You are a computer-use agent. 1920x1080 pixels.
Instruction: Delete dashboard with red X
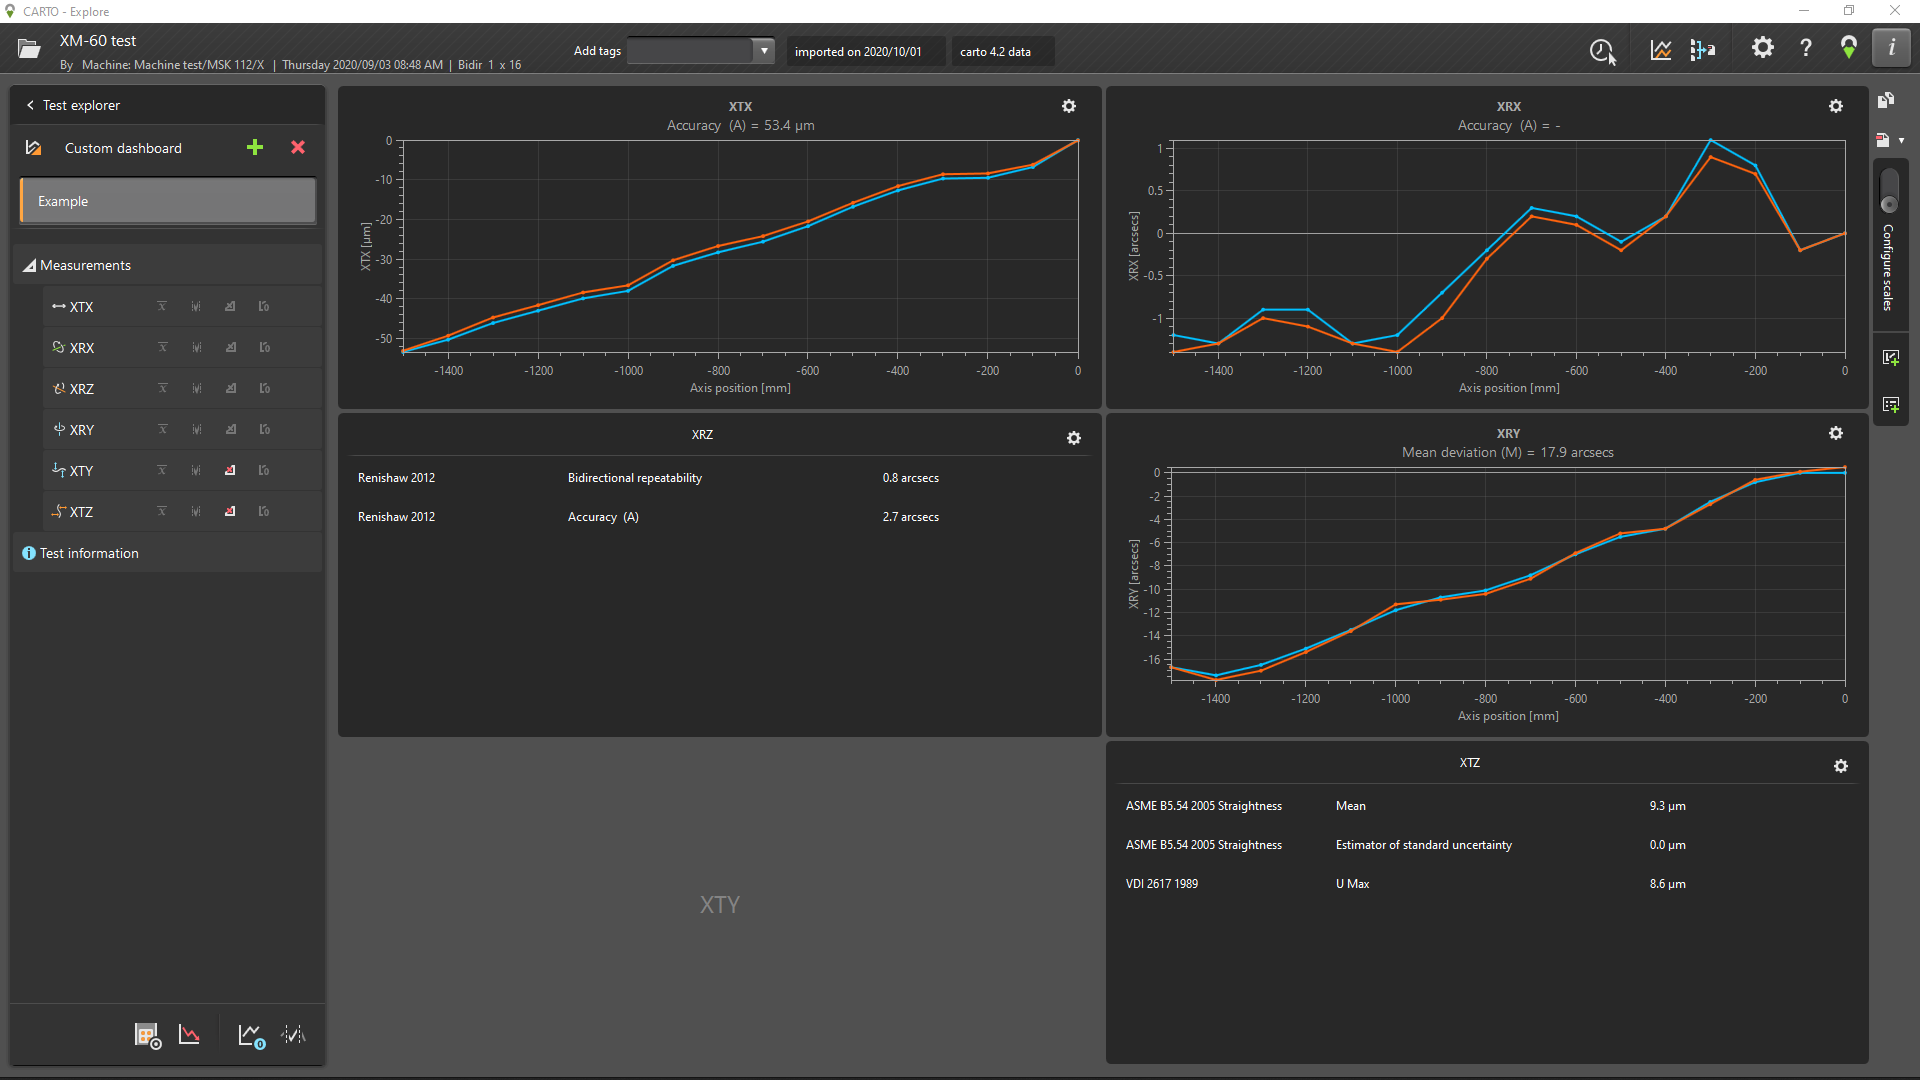[298, 148]
